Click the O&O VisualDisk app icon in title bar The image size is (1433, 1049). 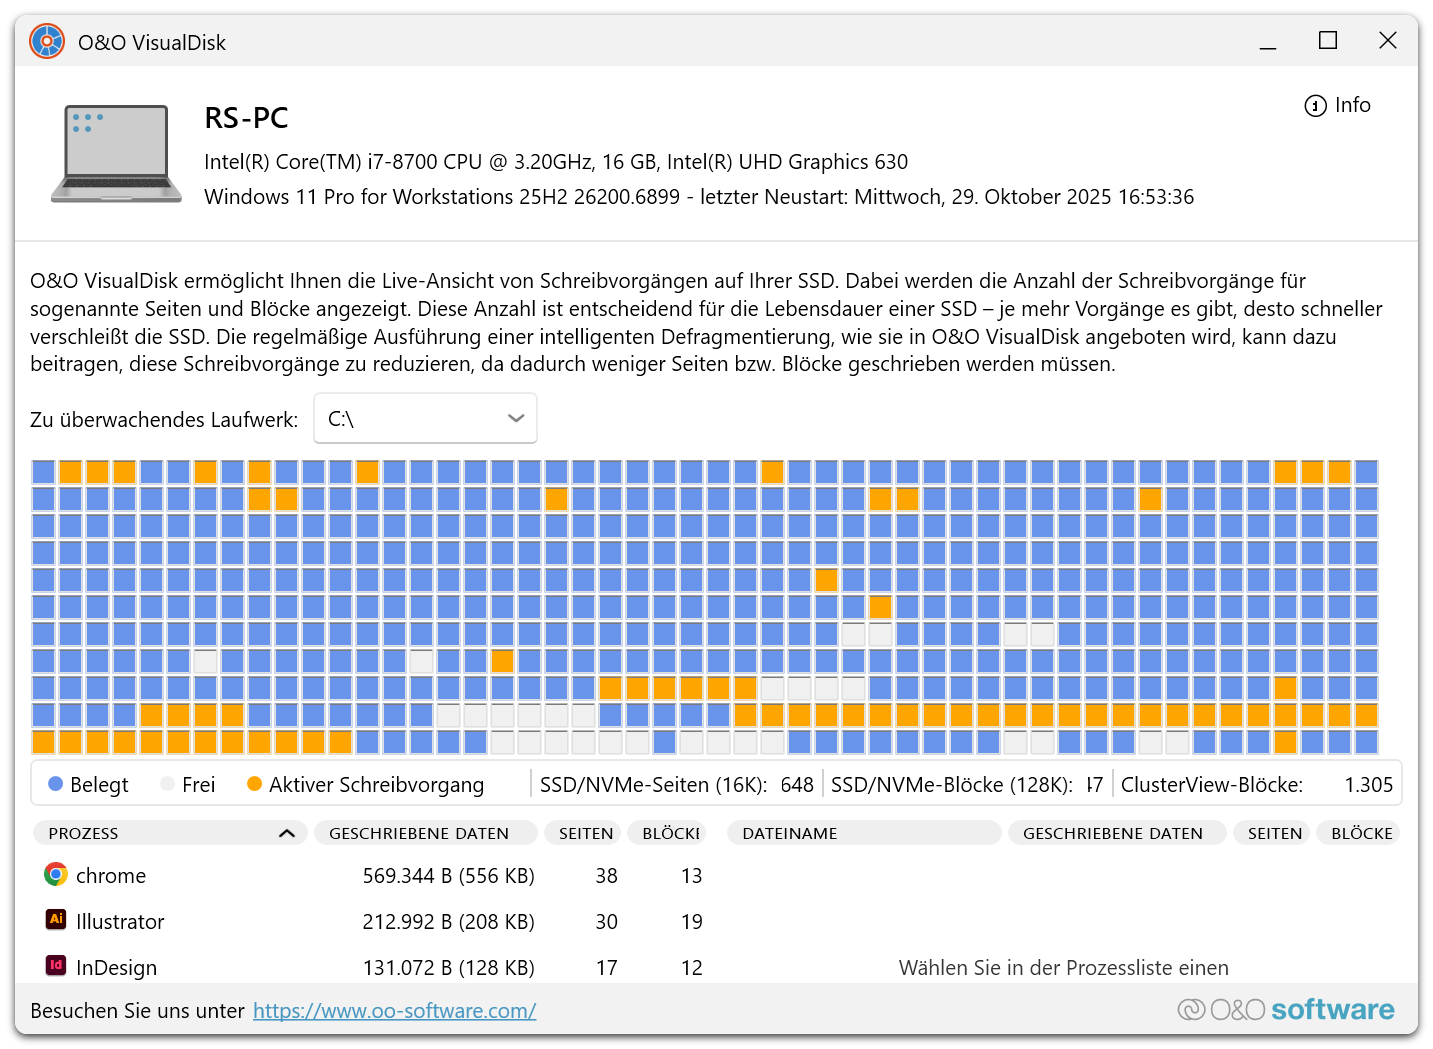coord(47,42)
